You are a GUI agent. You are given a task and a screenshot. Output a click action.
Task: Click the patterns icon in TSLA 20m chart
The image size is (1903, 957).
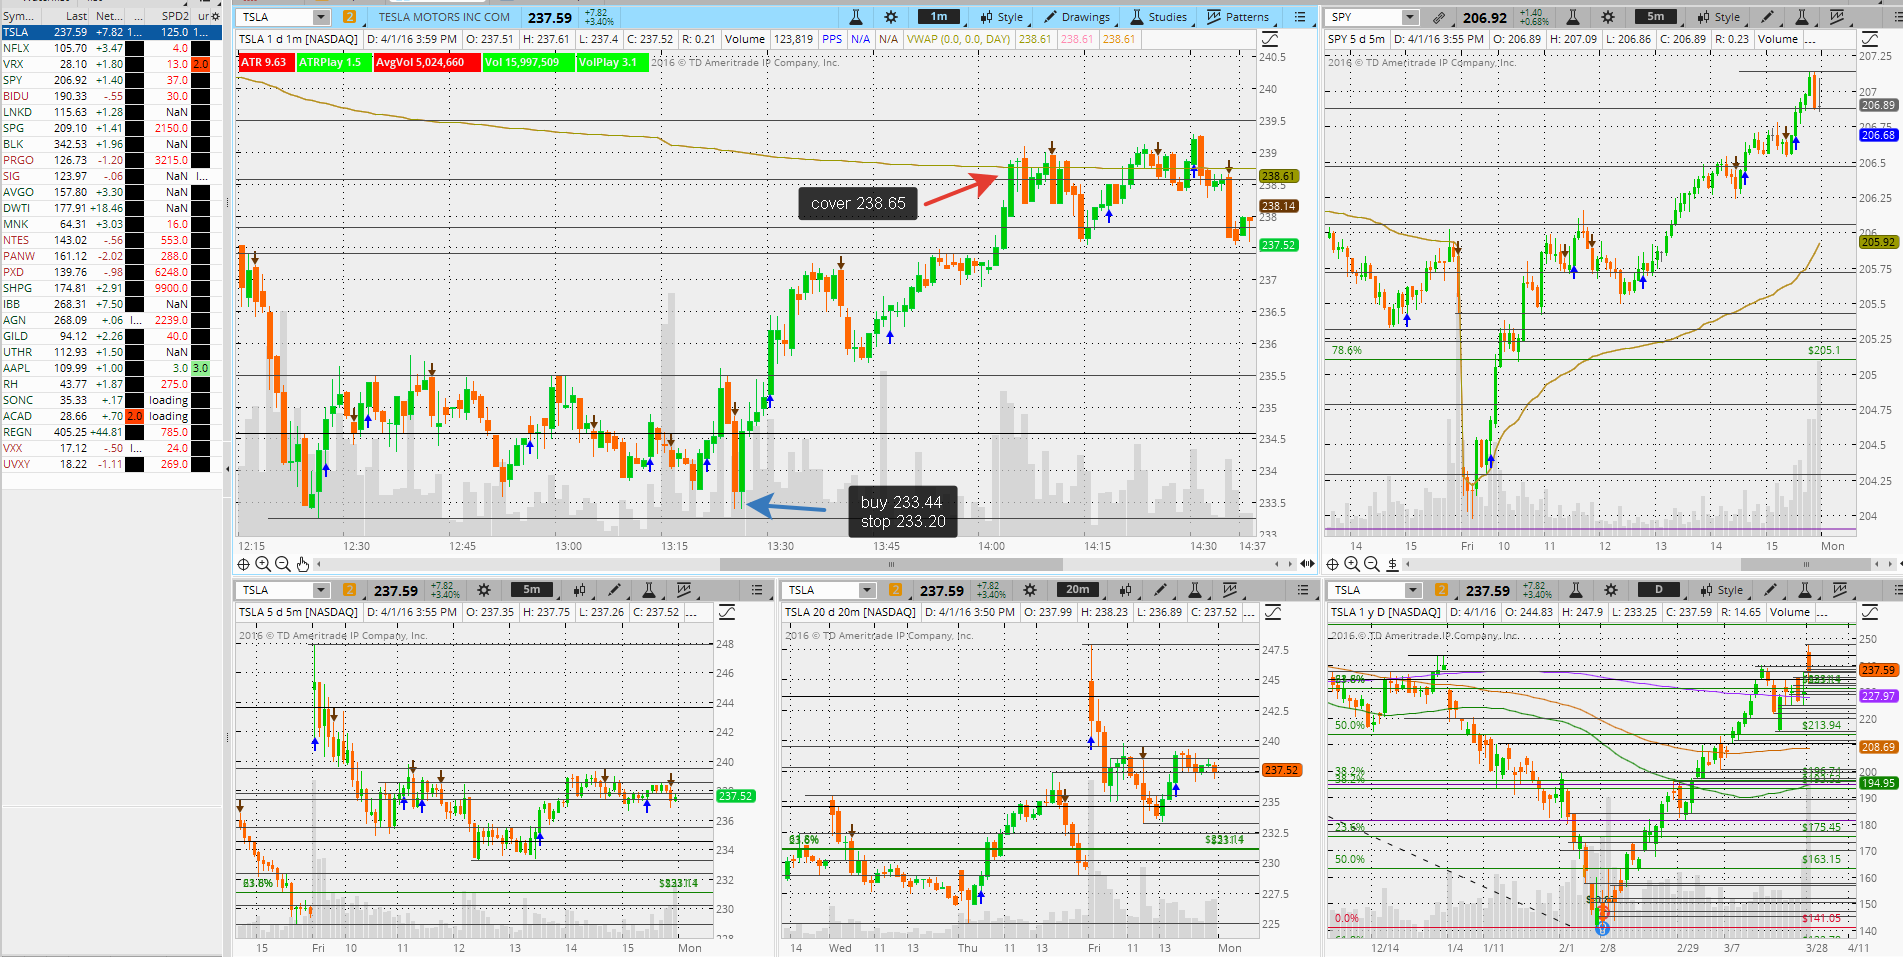point(1230,590)
